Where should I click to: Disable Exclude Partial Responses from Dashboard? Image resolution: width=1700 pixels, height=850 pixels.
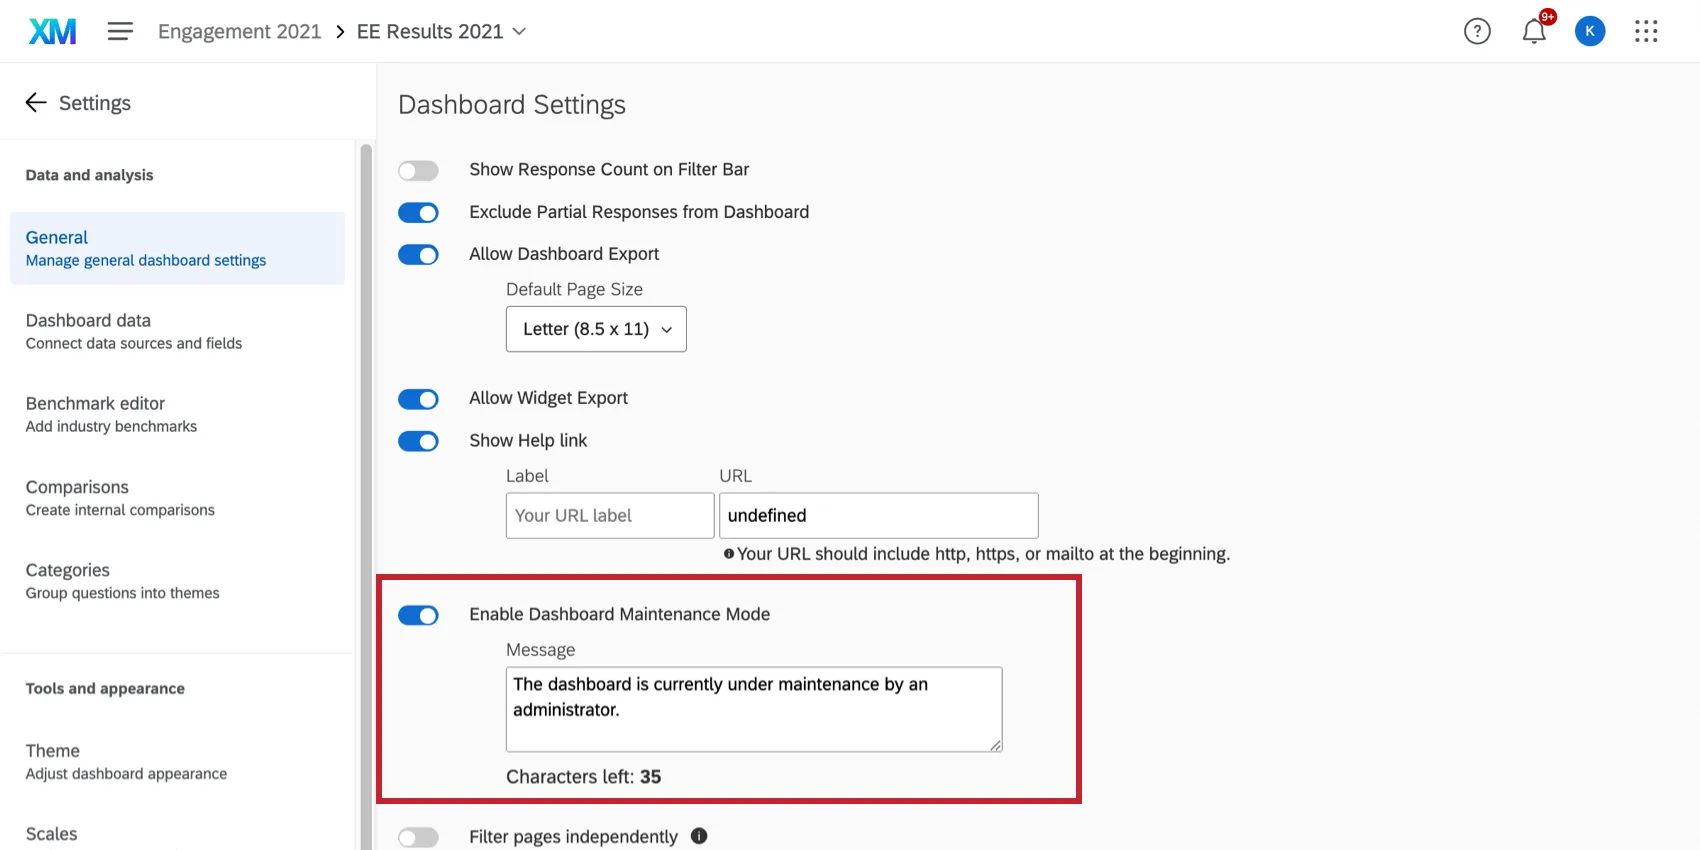[x=418, y=213]
